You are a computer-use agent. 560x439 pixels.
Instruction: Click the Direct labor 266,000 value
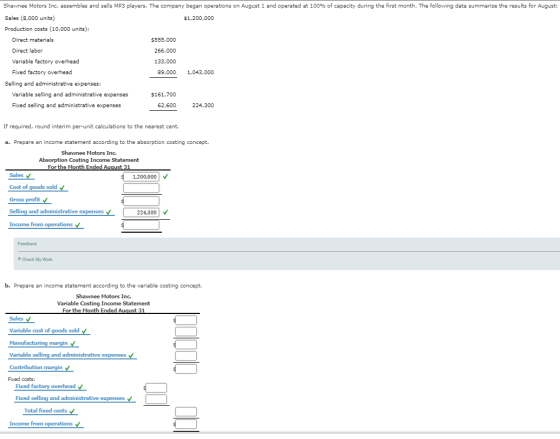[x=165, y=51]
